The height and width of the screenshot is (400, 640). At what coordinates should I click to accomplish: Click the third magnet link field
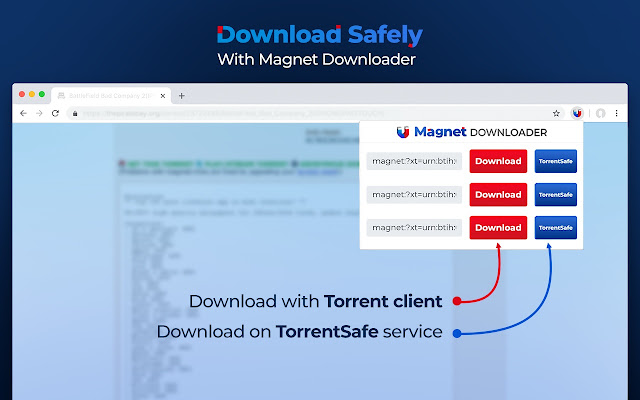click(x=414, y=228)
